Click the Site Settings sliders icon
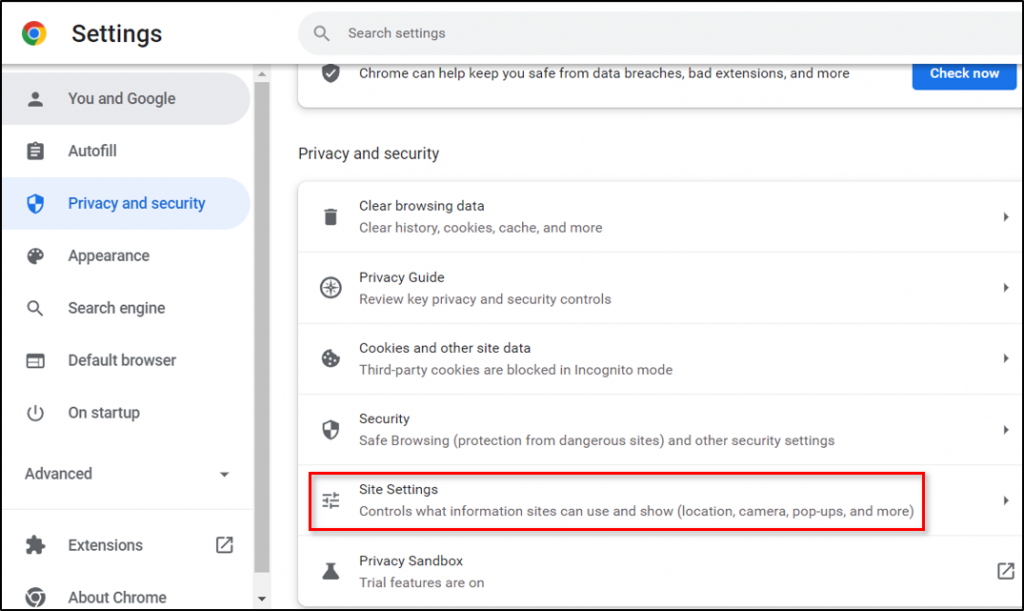Image resolution: width=1024 pixels, height=611 pixels. [x=330, y=499]
